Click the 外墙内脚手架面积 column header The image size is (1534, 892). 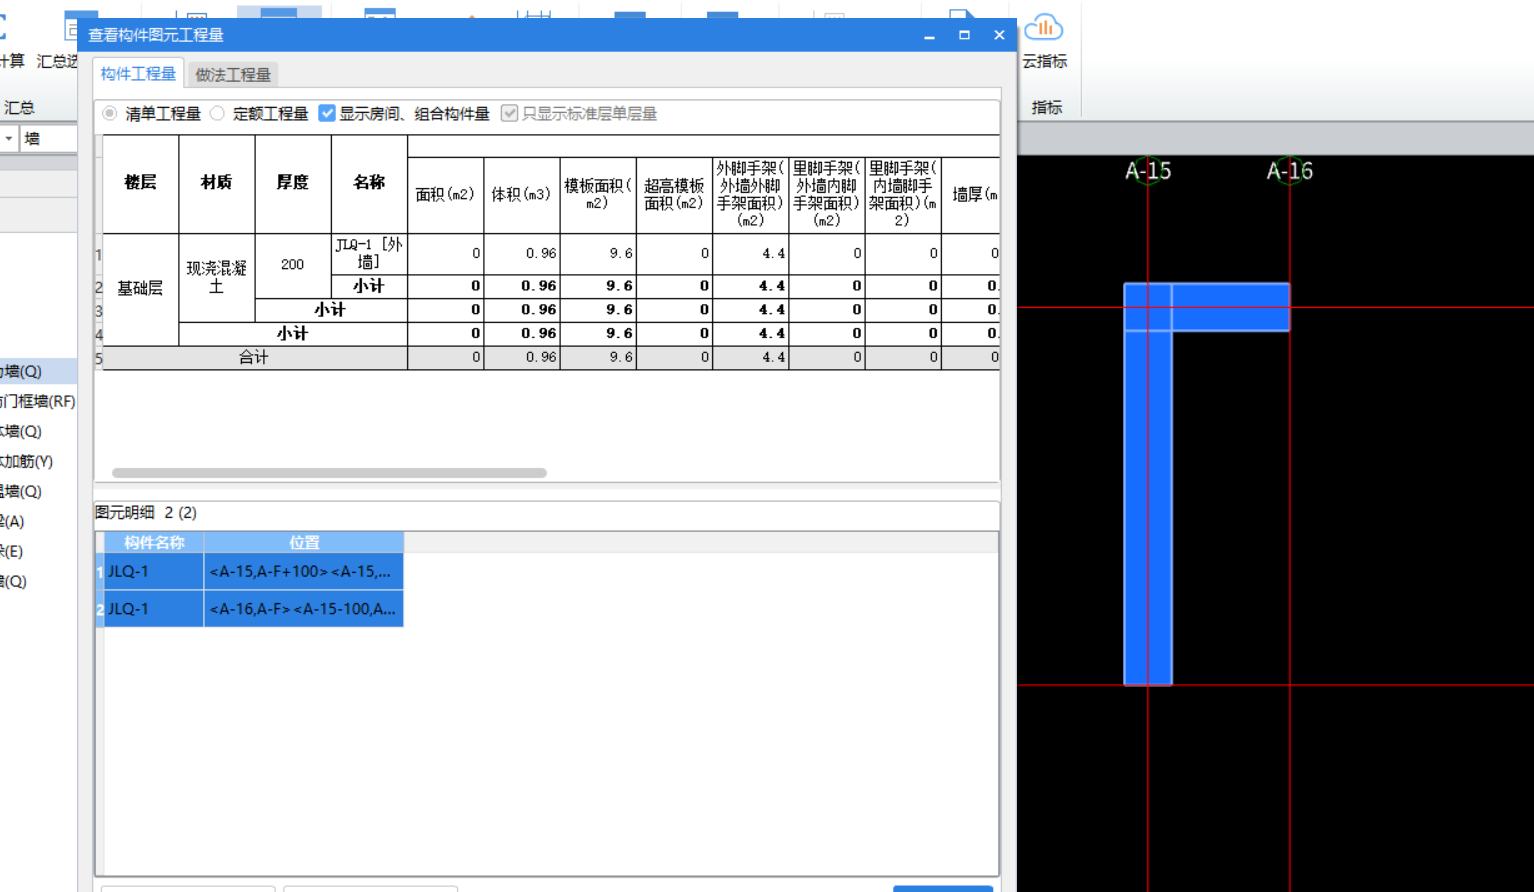coord(827,195)
